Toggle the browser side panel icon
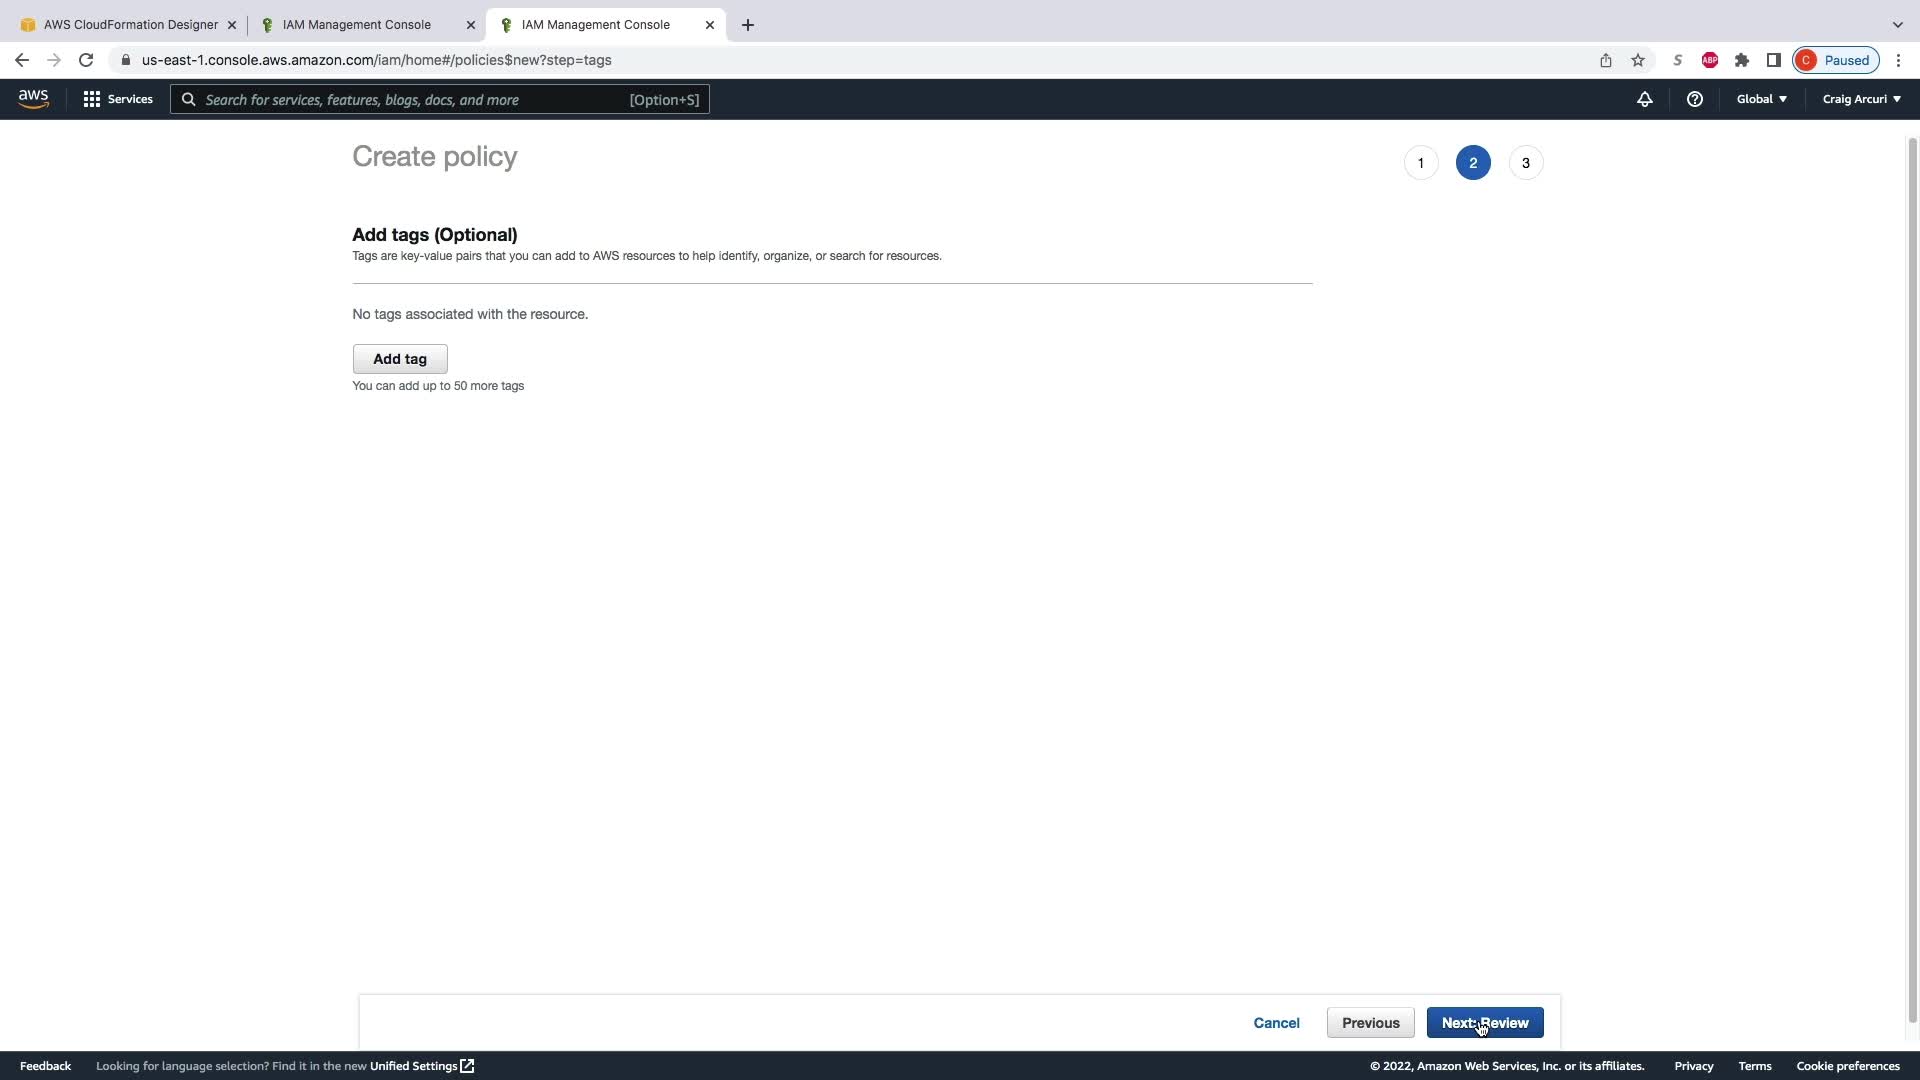Screen dimensions: 1920x1080 click(x=1774, y=60)
